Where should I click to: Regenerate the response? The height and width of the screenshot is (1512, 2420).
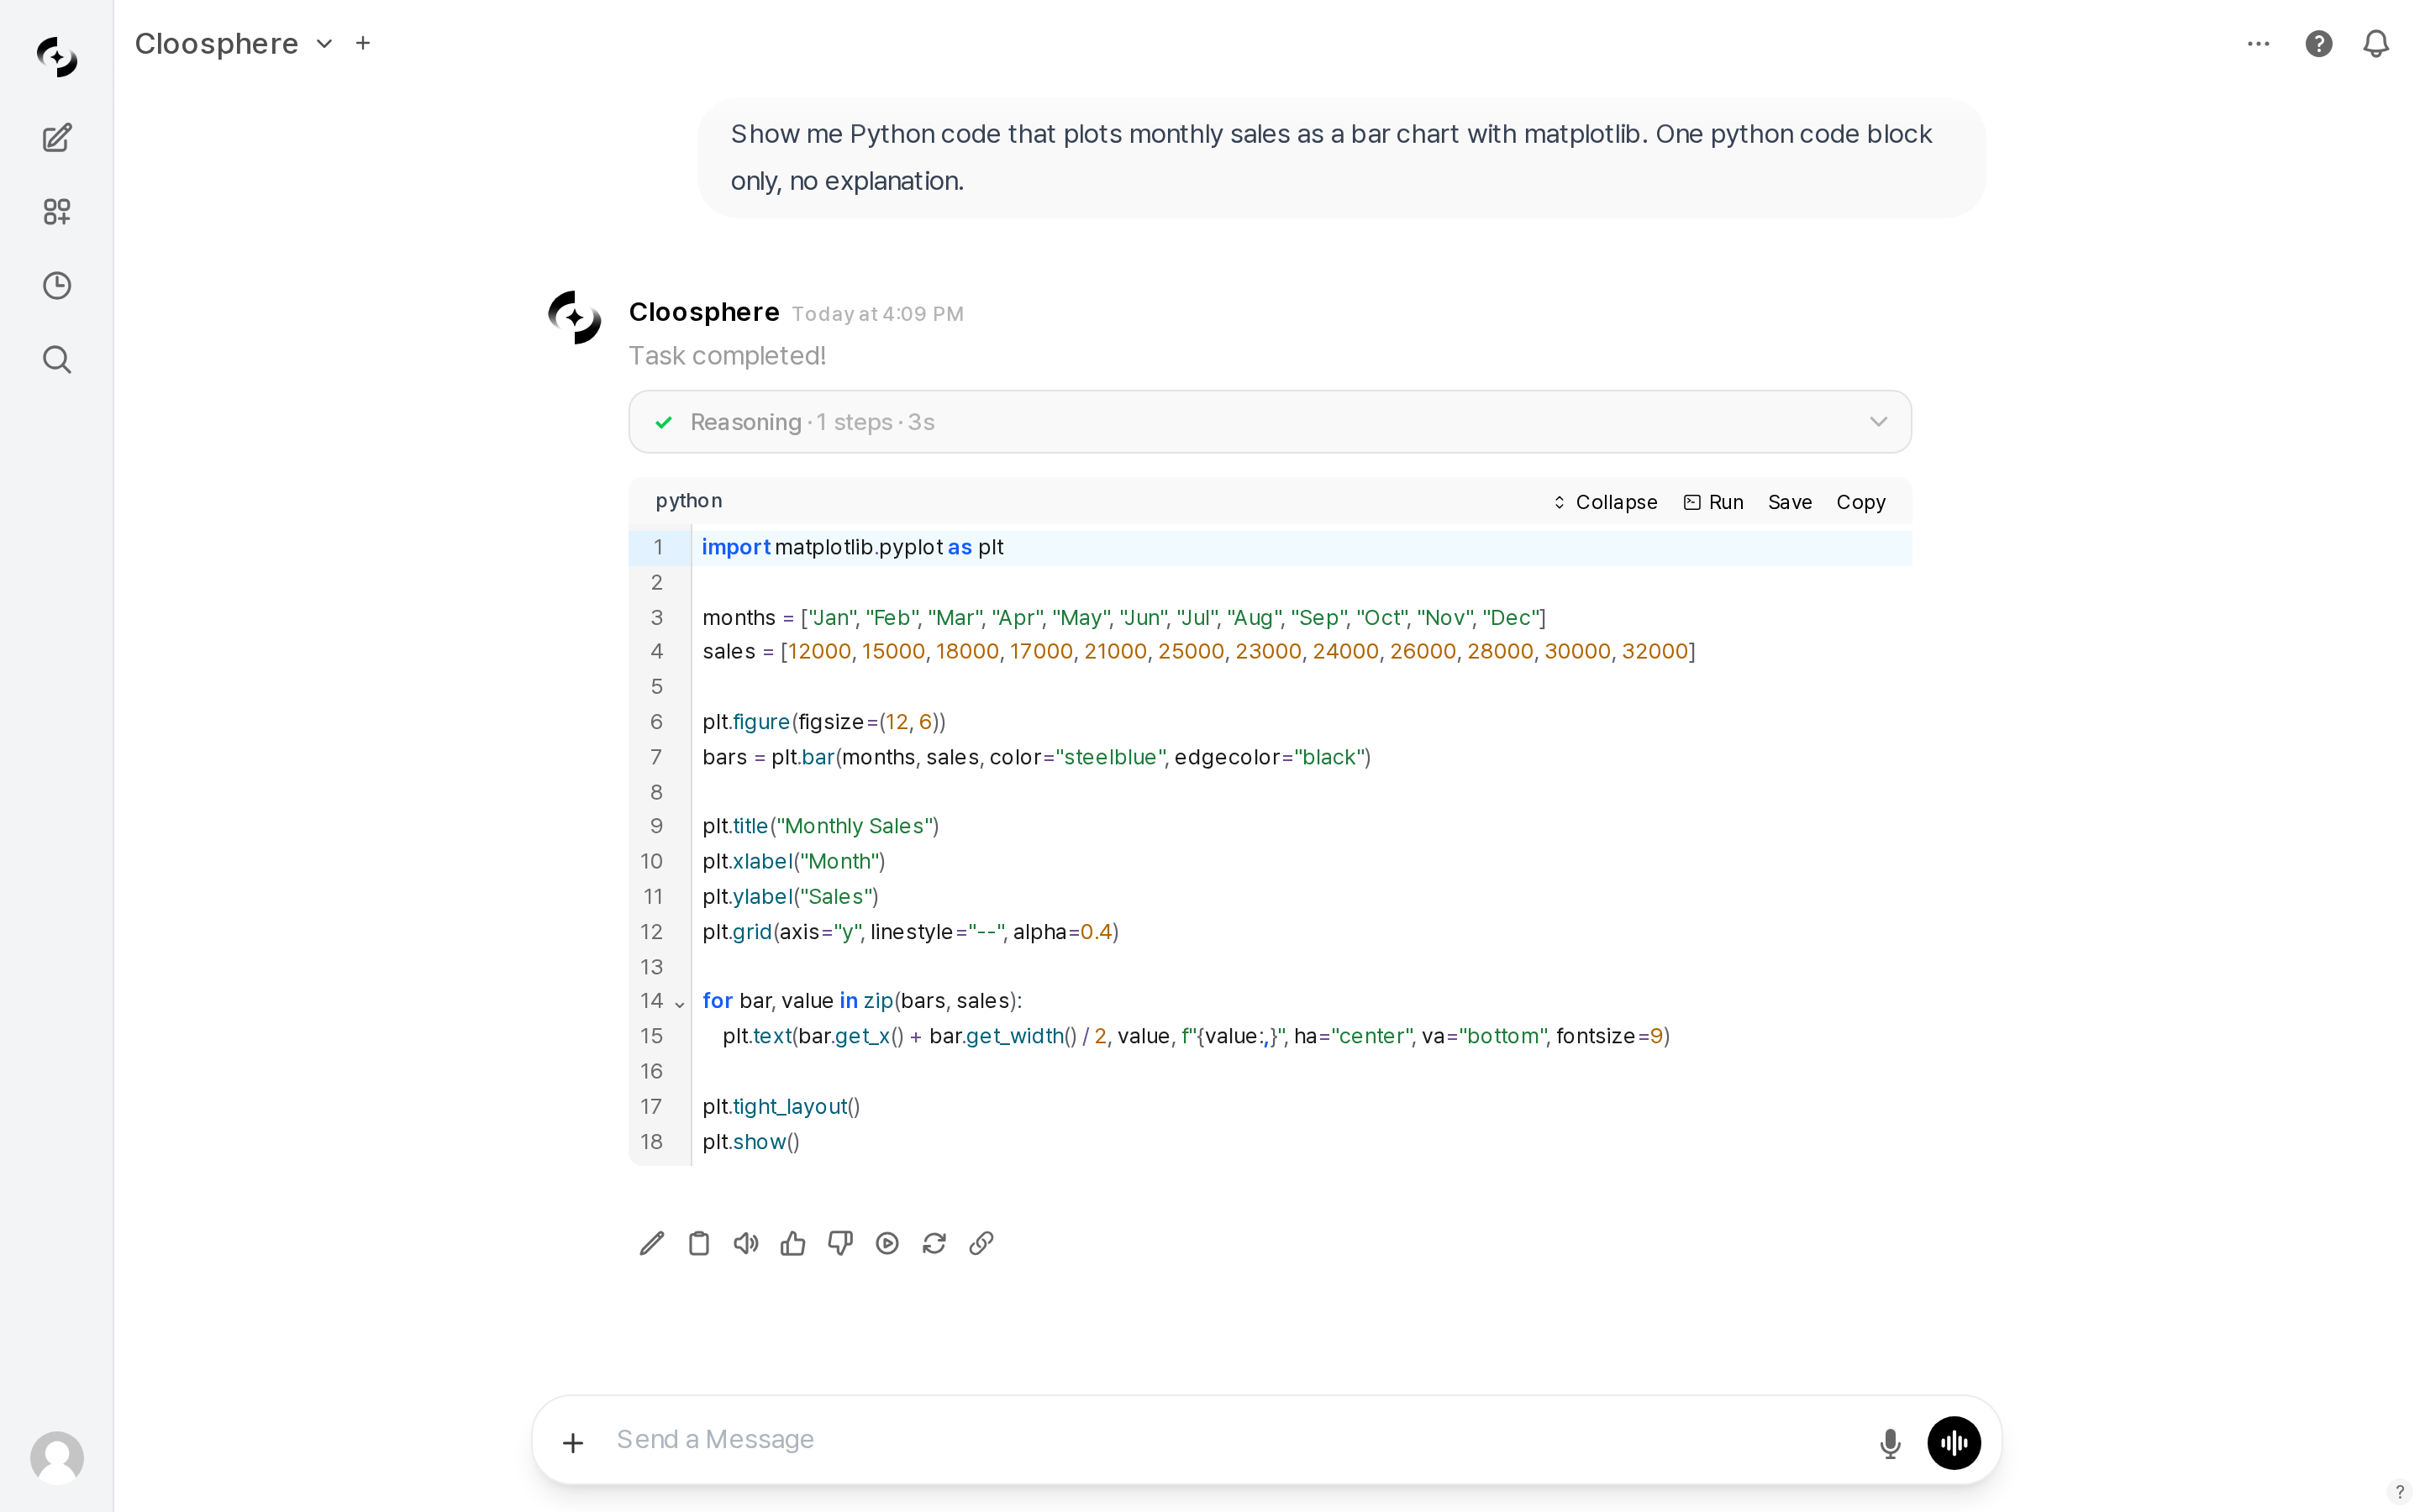(934, 1243)
